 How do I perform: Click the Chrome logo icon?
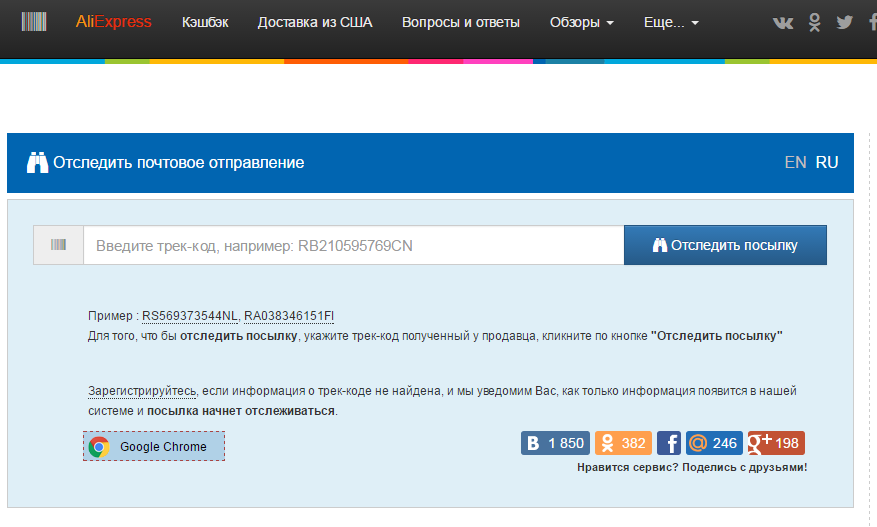(99, 446)
